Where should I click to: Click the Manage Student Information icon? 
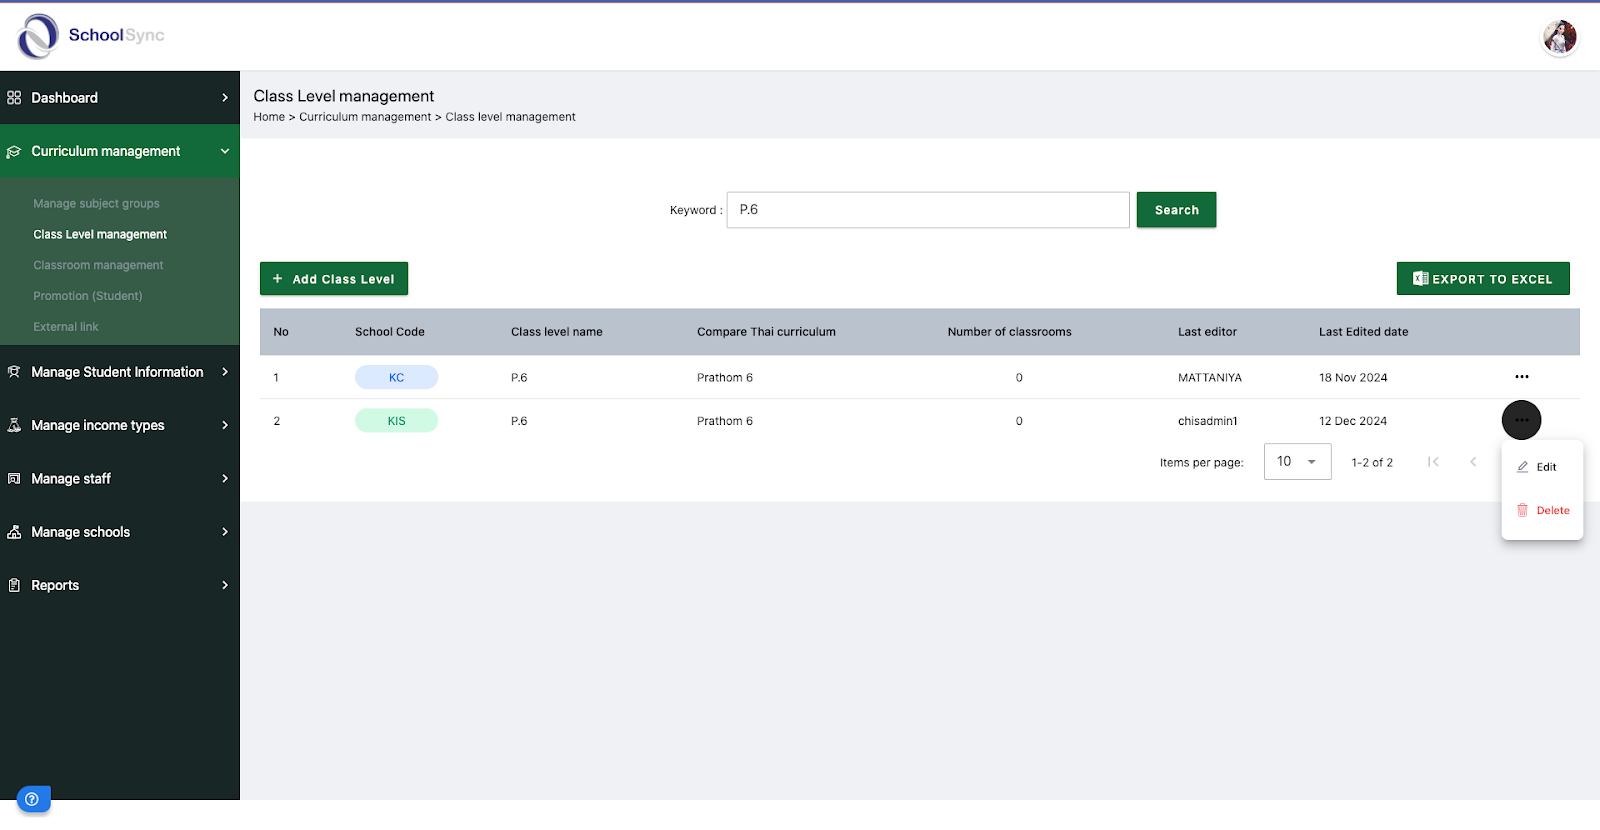click(x=14, y=372)
